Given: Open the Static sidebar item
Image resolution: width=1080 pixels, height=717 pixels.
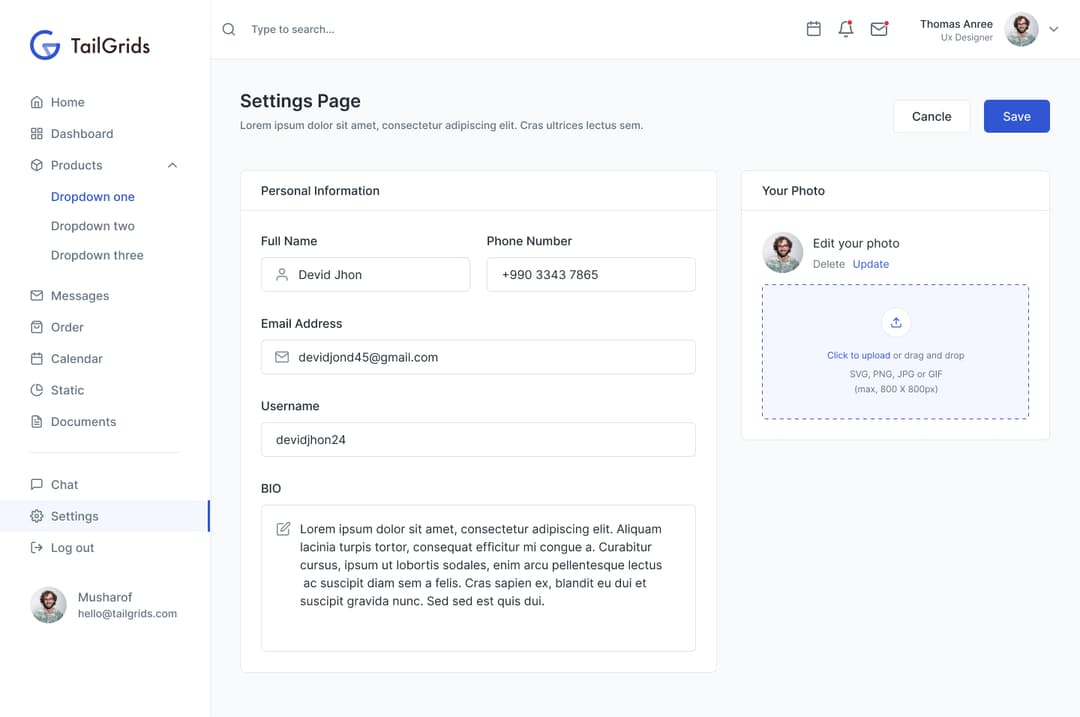Looking at the screenshot, I should pyautogui.click(x=67, y=390).
